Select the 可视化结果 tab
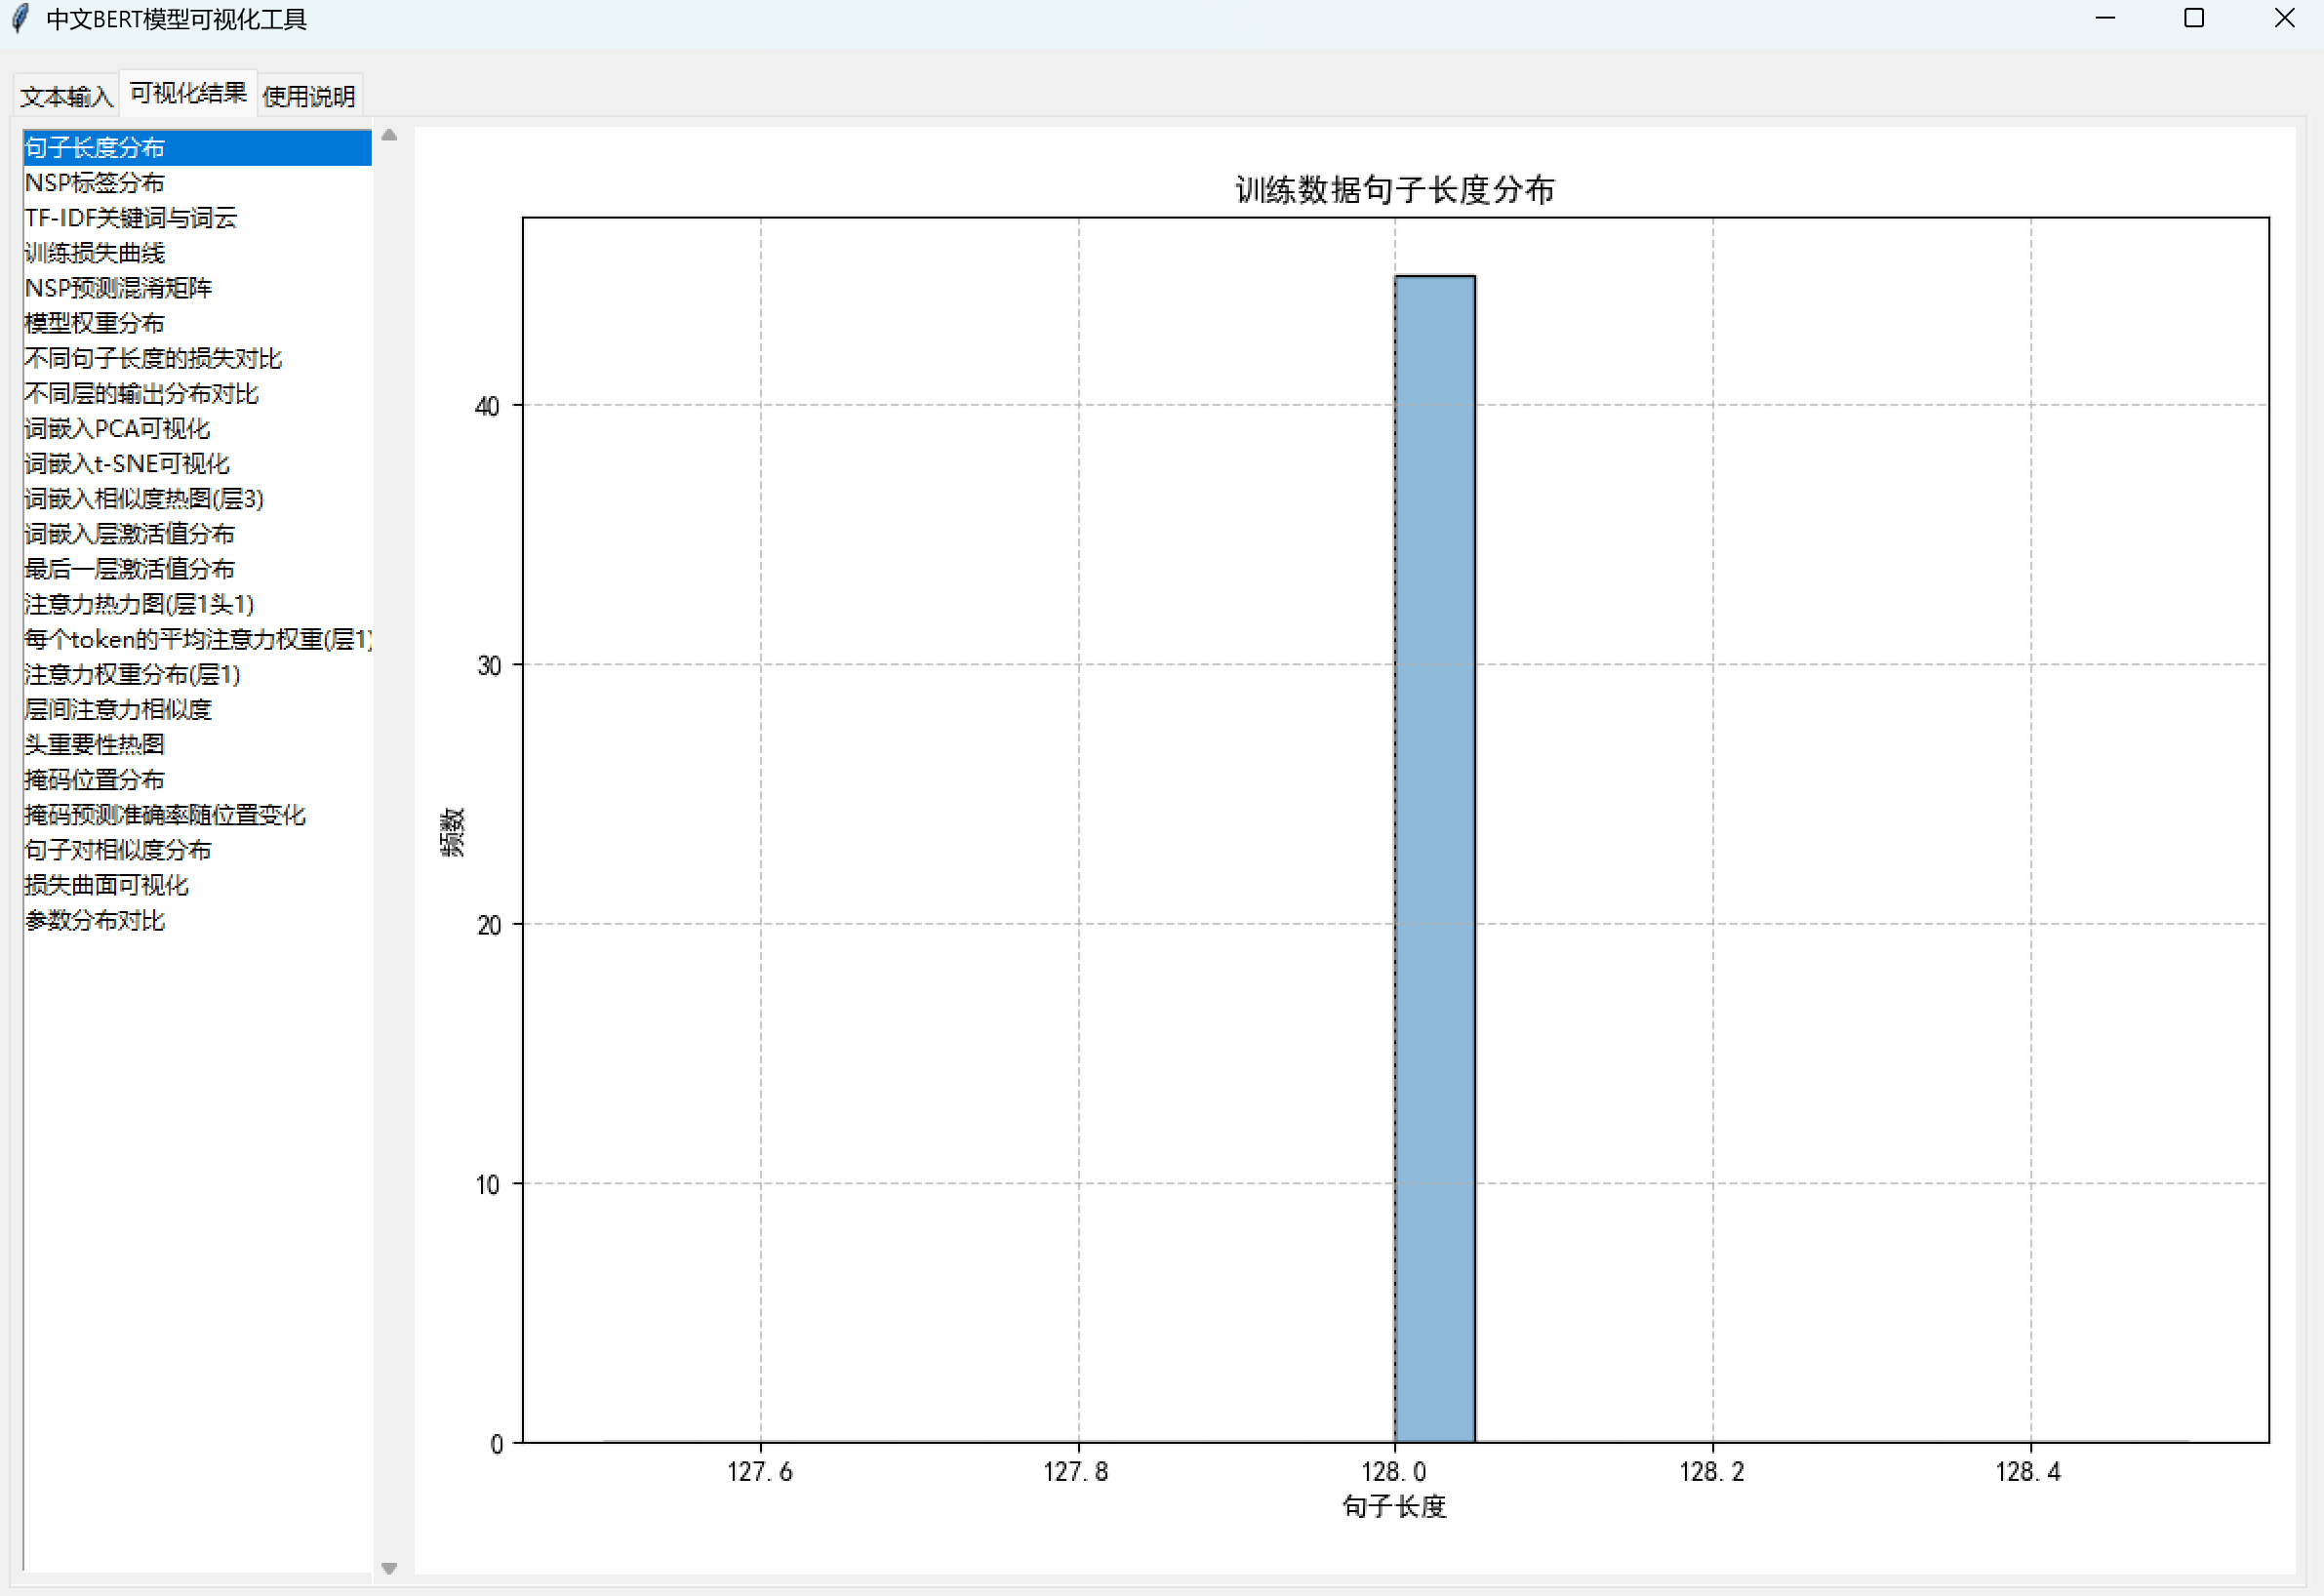This screenshot has width=2324, height=1596. pyautogui.click(x=188, y=94)
